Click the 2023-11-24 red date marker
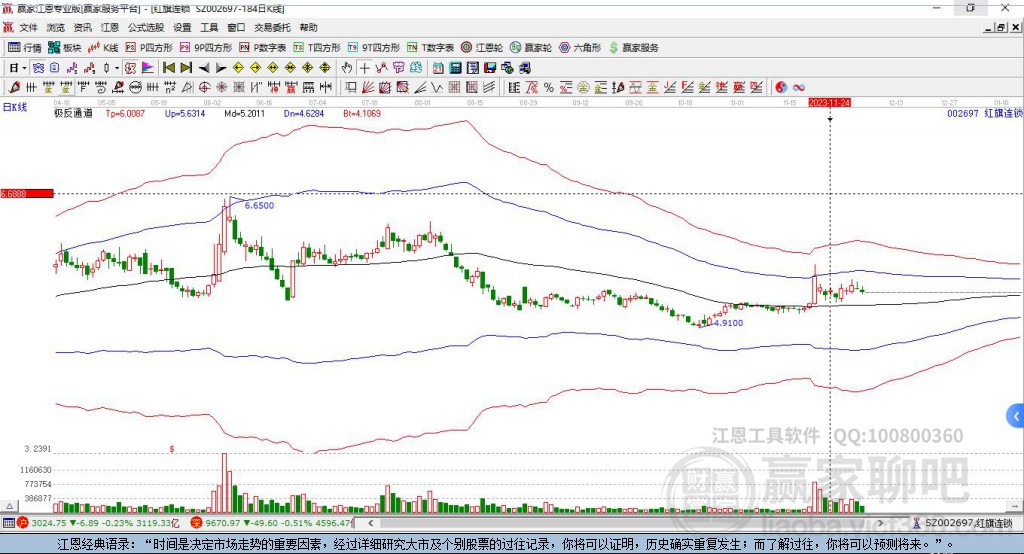This screenshot has height=554, width=1024. point(829,103)
